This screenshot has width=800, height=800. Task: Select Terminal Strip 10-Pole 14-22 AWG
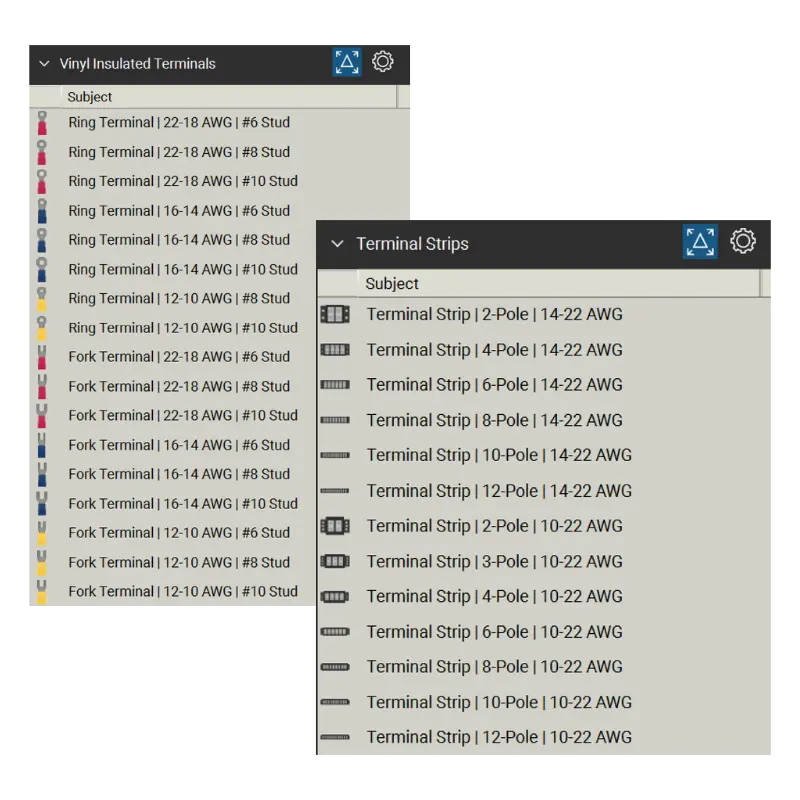point(499,455)
